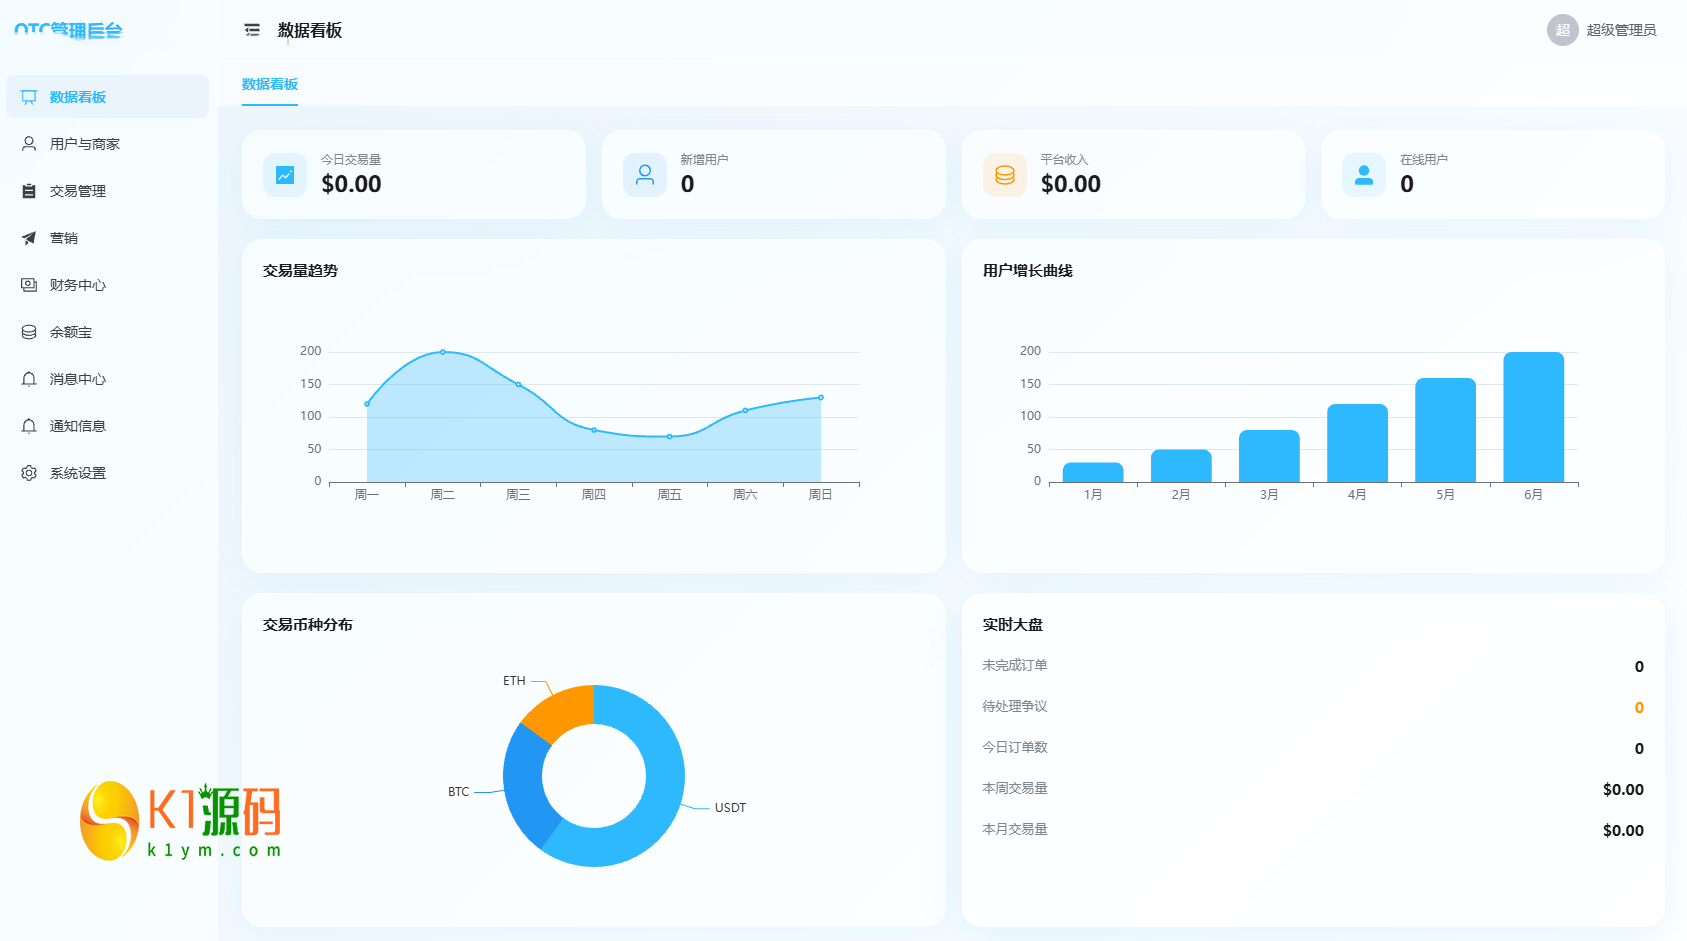
Task: Click the BTC dark blue donut segment
Action: point(525,785)
